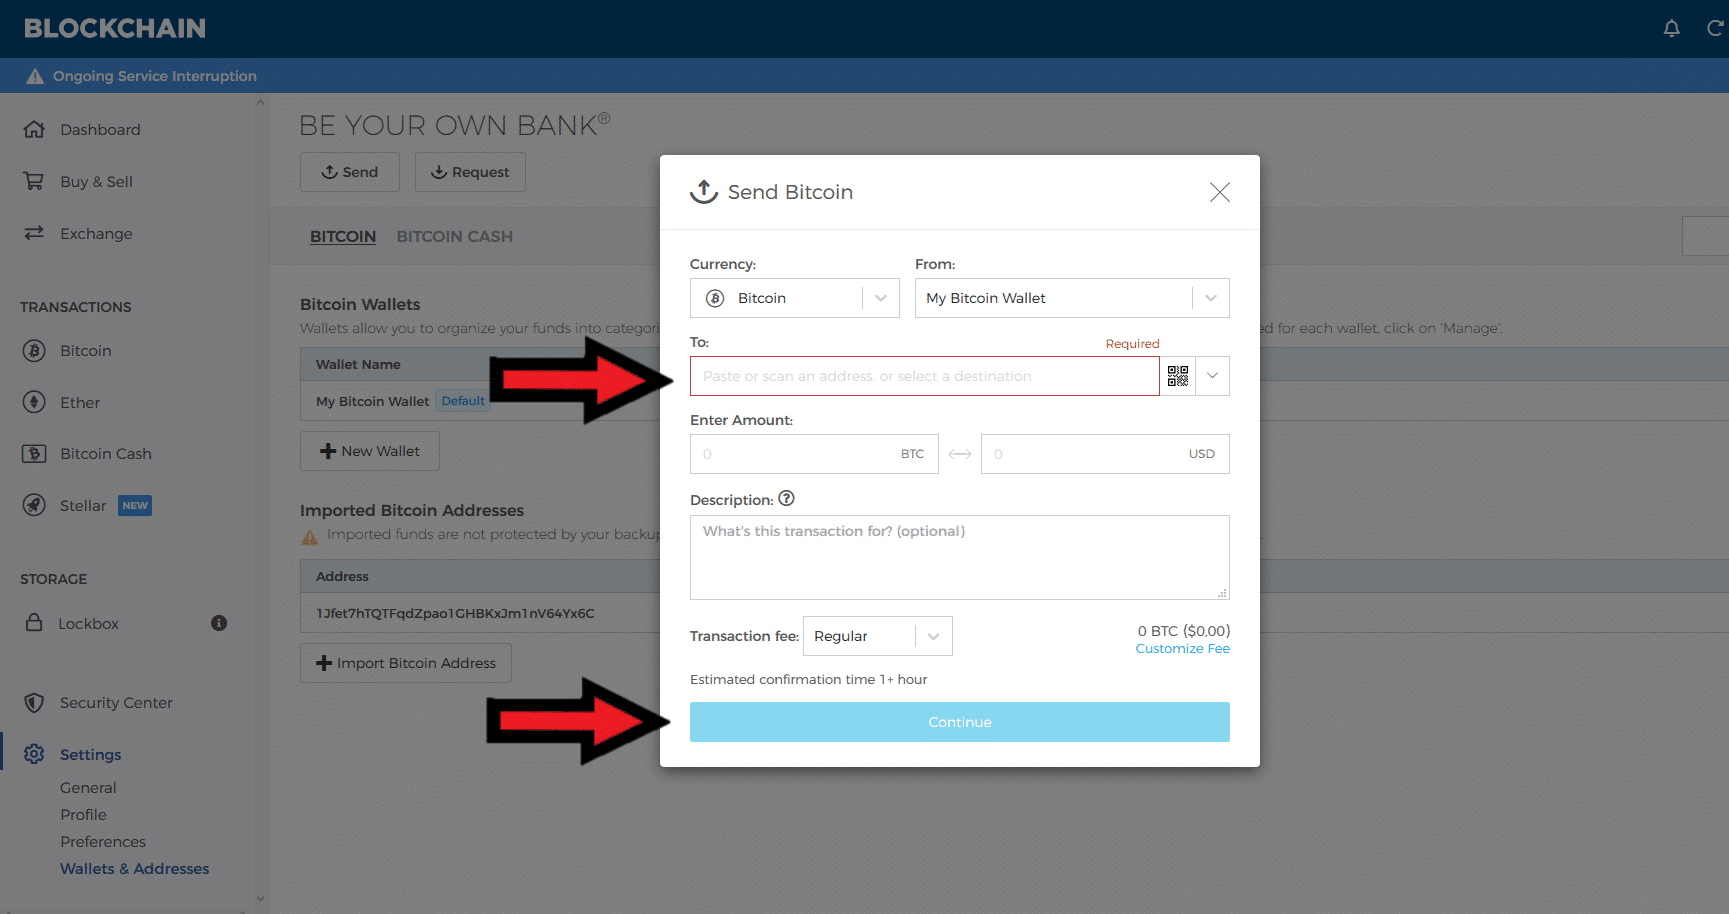Open Bitcoin Cash transactions in sidebar

[106, 454]
